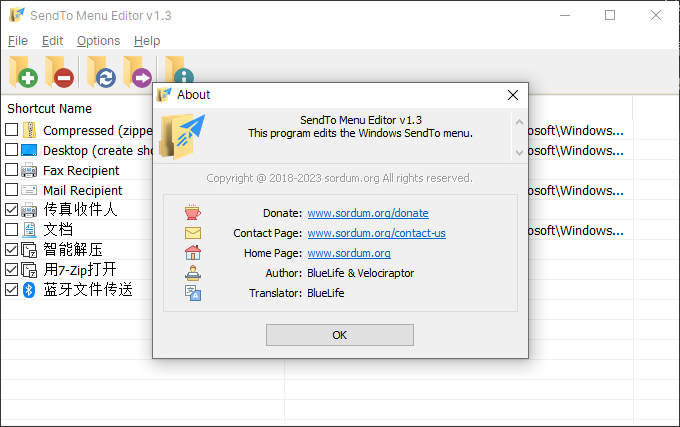Open the www.sordum.org/contact-us link
The height and width of the screenshot is (427, 680).
pos(376,233)
